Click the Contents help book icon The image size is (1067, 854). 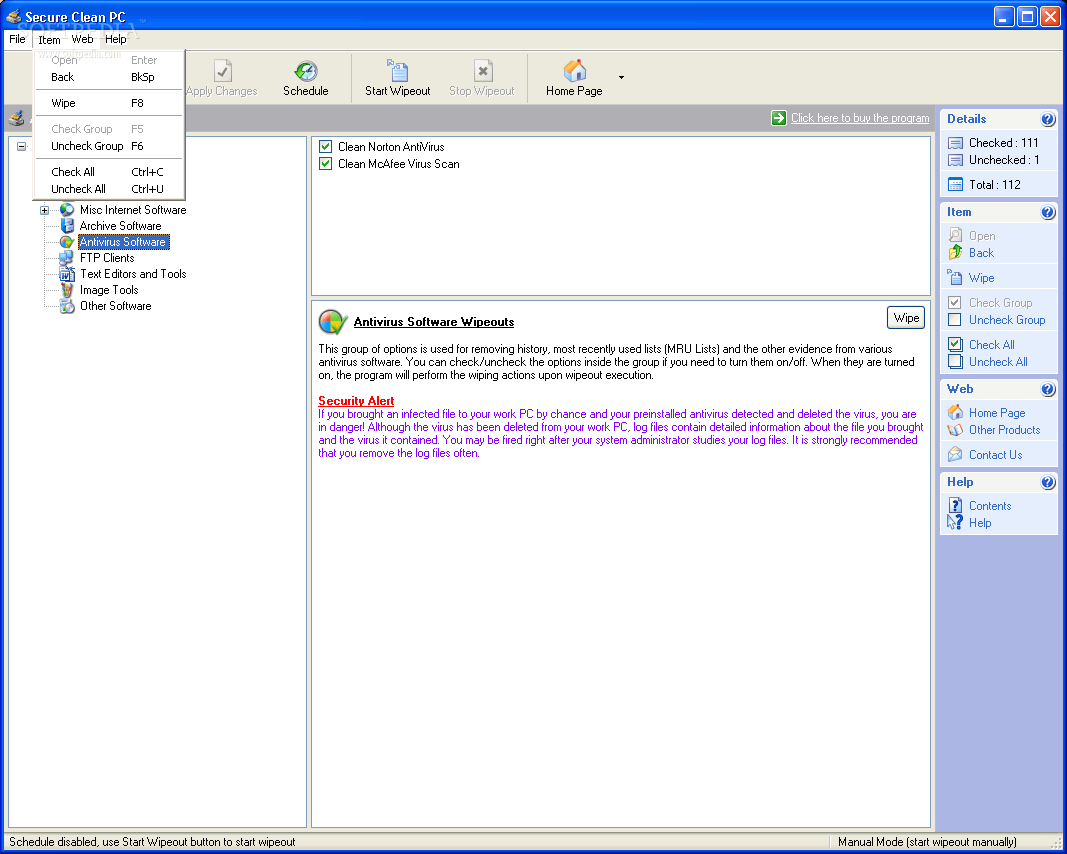955,506
